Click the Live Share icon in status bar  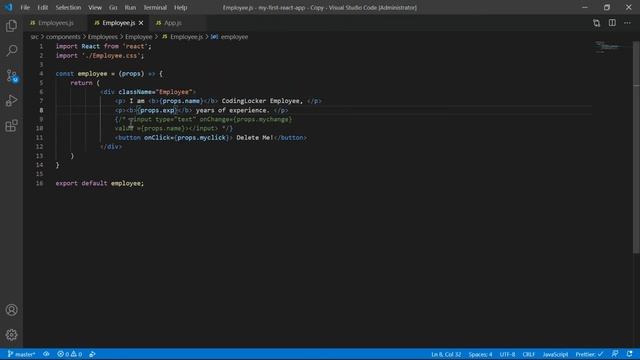(x=92, y=354)
